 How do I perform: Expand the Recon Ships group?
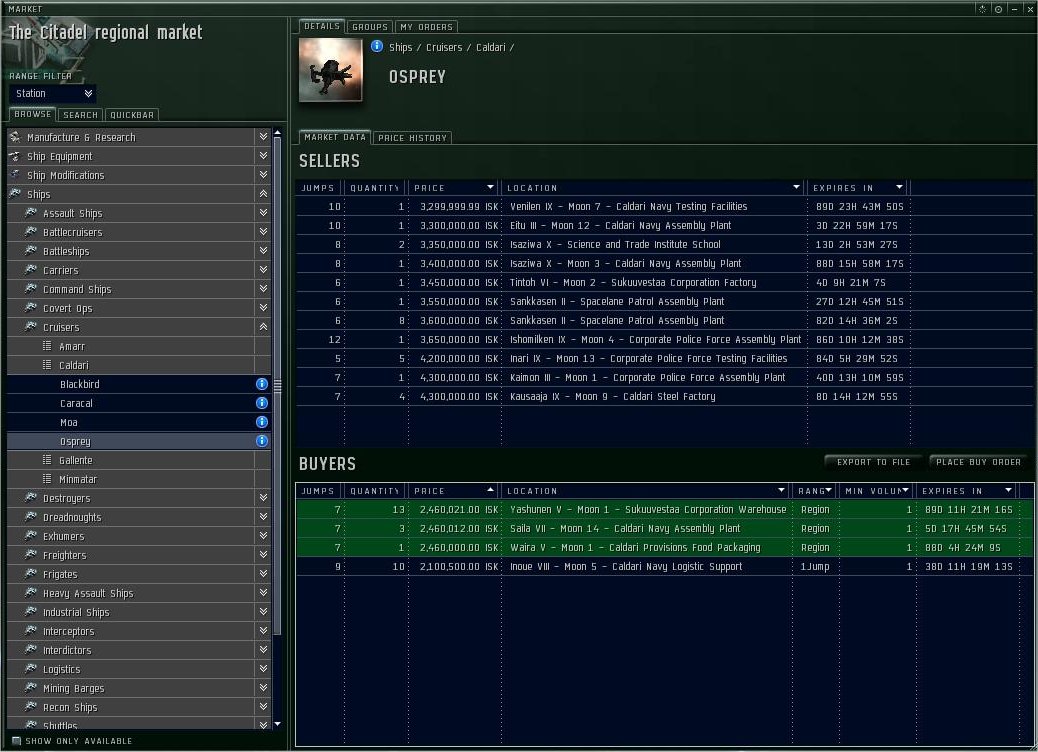(x=263, y=707)
